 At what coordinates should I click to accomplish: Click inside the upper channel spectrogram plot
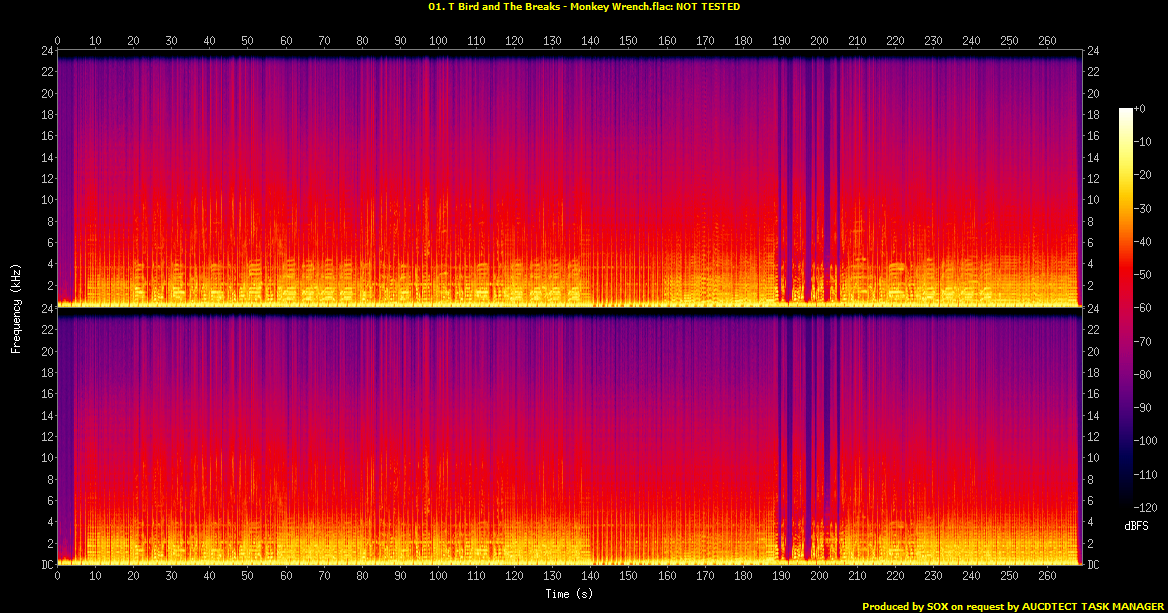[569, 179]
